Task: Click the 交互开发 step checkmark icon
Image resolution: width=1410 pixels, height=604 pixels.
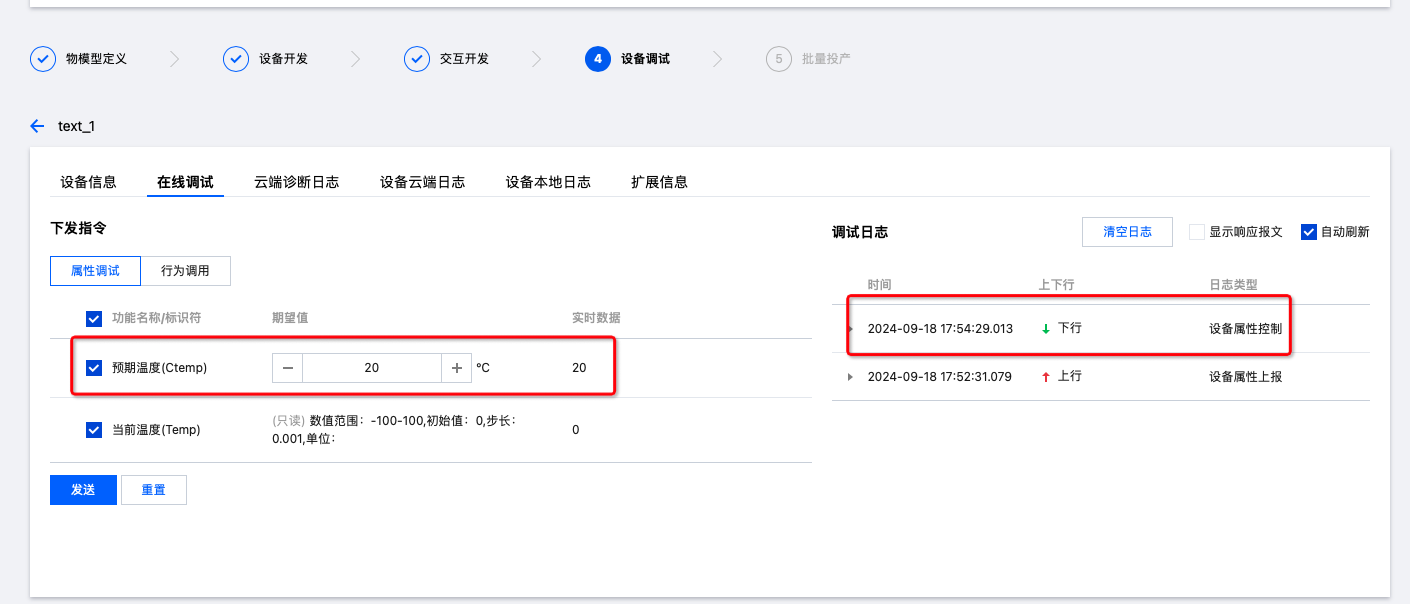Action: click(417, 59)
